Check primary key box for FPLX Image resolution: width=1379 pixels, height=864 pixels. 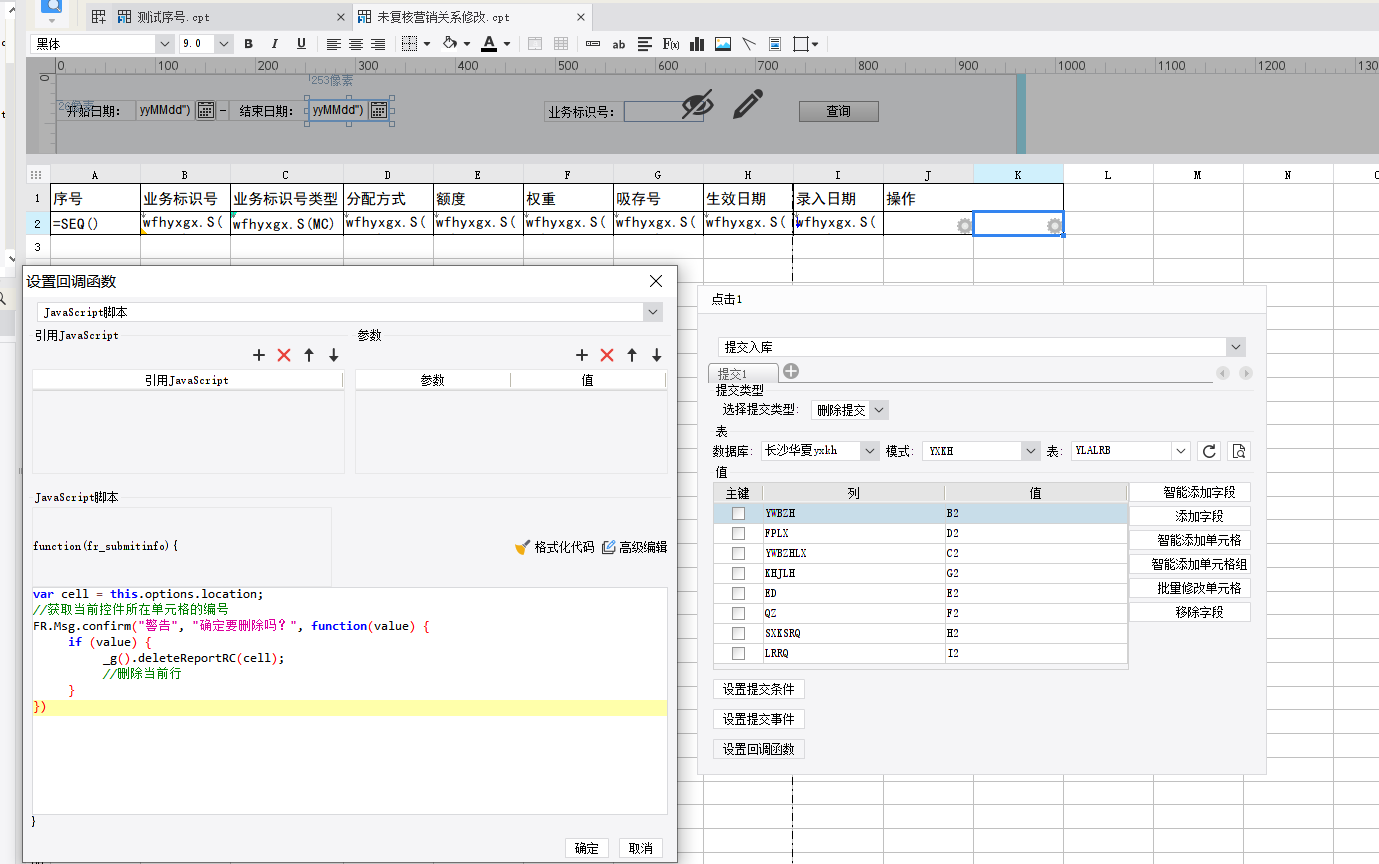tap(738, 533)
